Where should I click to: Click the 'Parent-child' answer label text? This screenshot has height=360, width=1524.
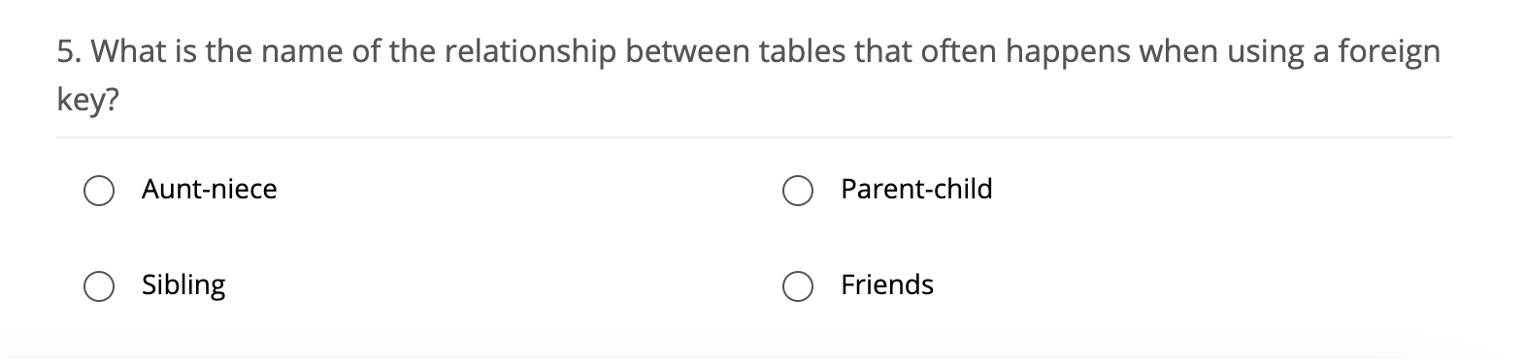pos(917,189)
